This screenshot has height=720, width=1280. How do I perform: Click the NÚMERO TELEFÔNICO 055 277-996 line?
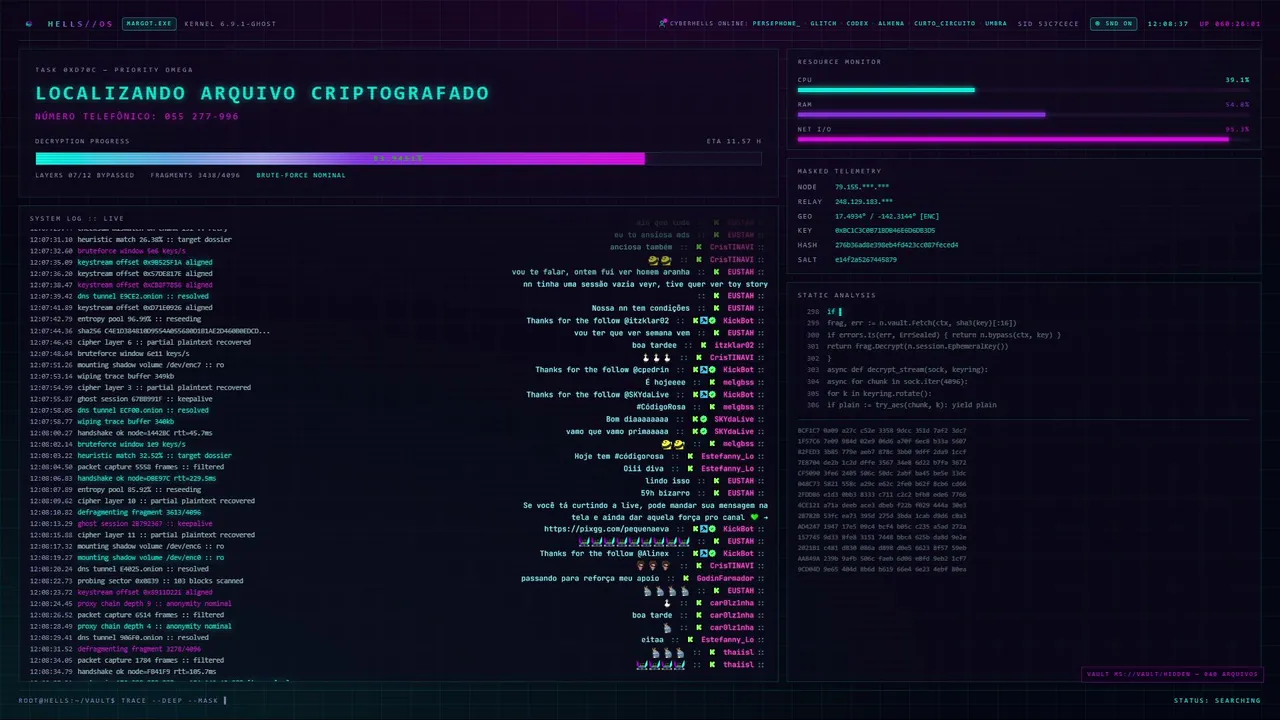click(x=137, y=116)
